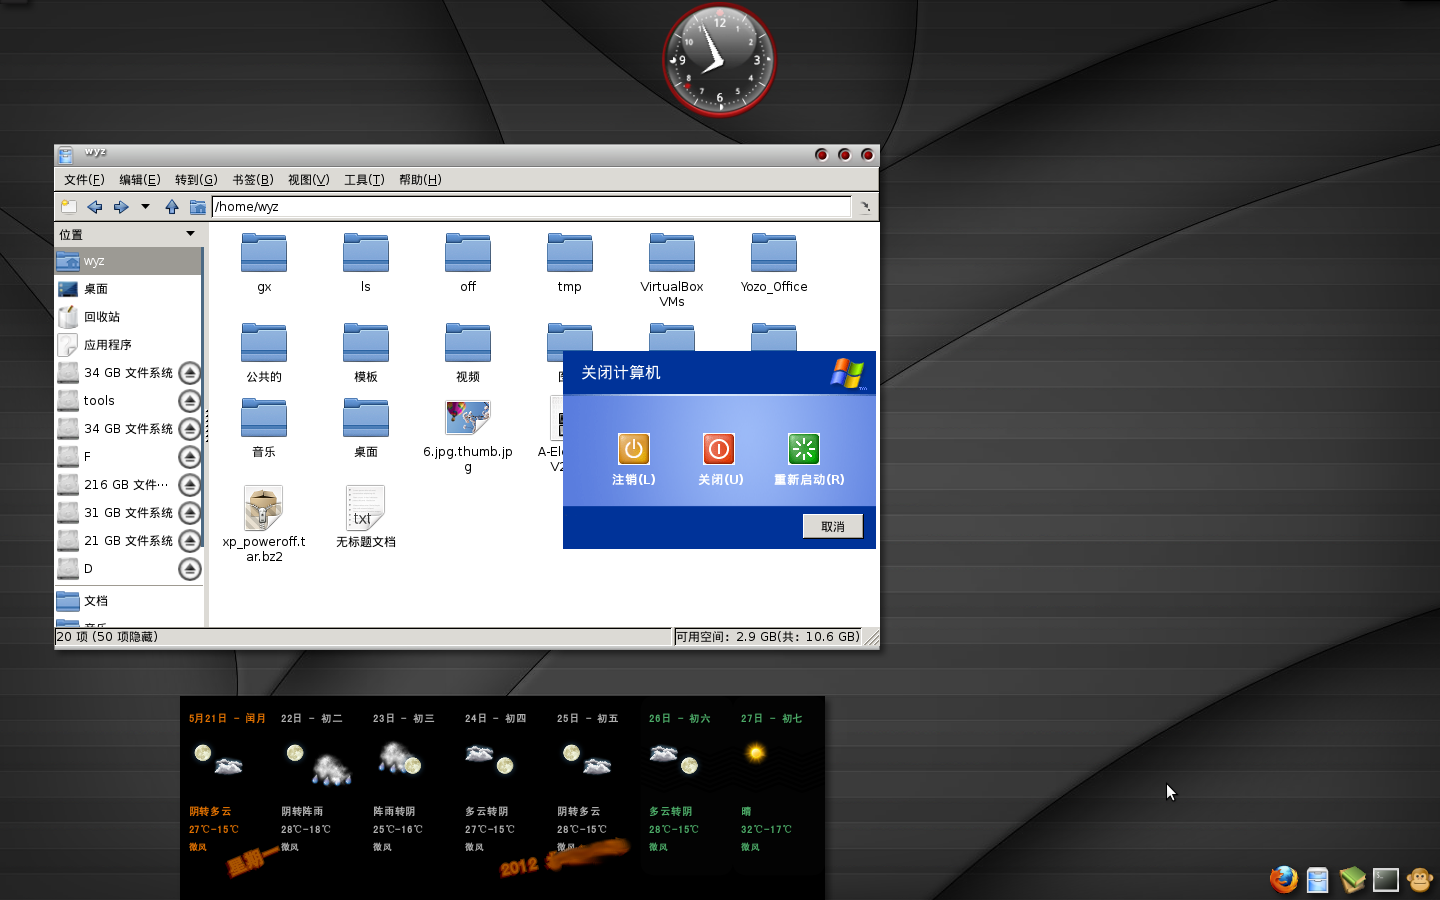Eject the 31 GB 文件系统 volume
Viewport: 1440px width, 900px height.
click(190, 513)
